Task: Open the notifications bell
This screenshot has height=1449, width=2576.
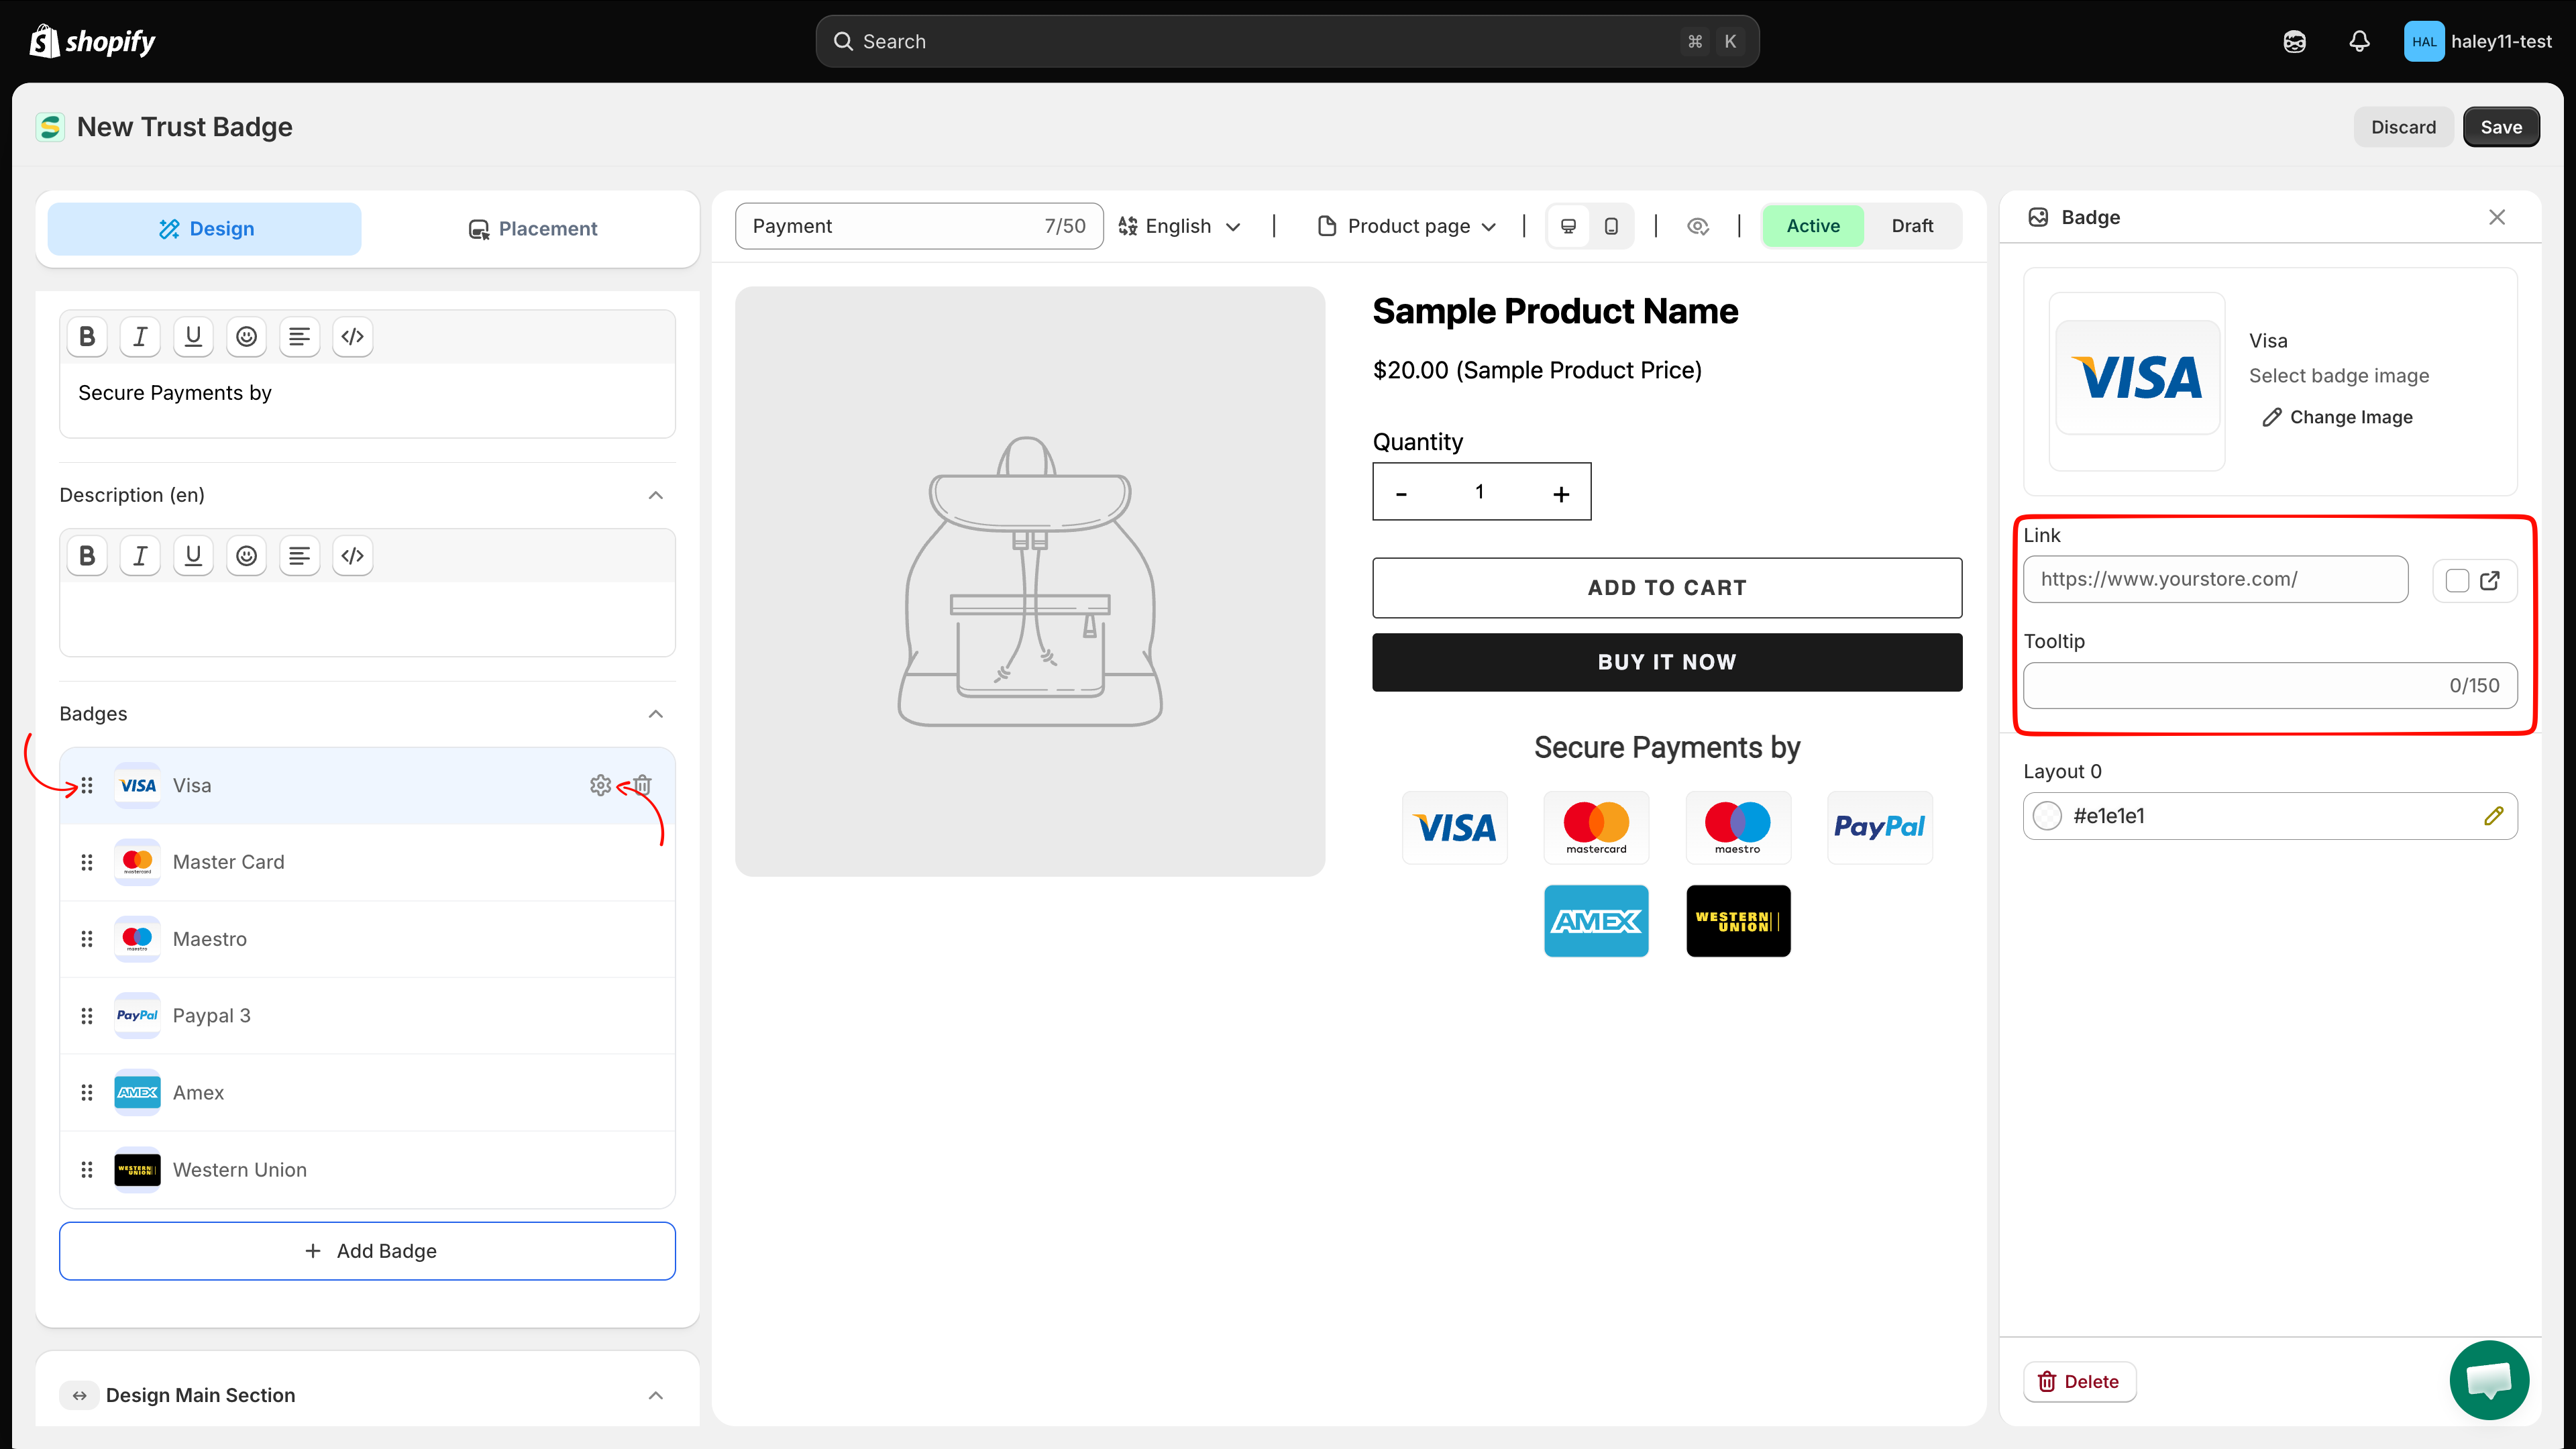Action: pyautogui.click(x=2359, y=41)
